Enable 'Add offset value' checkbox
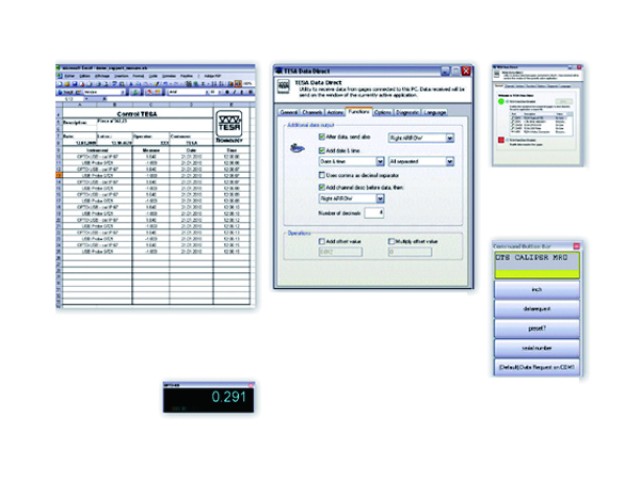The width and height of the screenshot is (640, 480). 322,242
